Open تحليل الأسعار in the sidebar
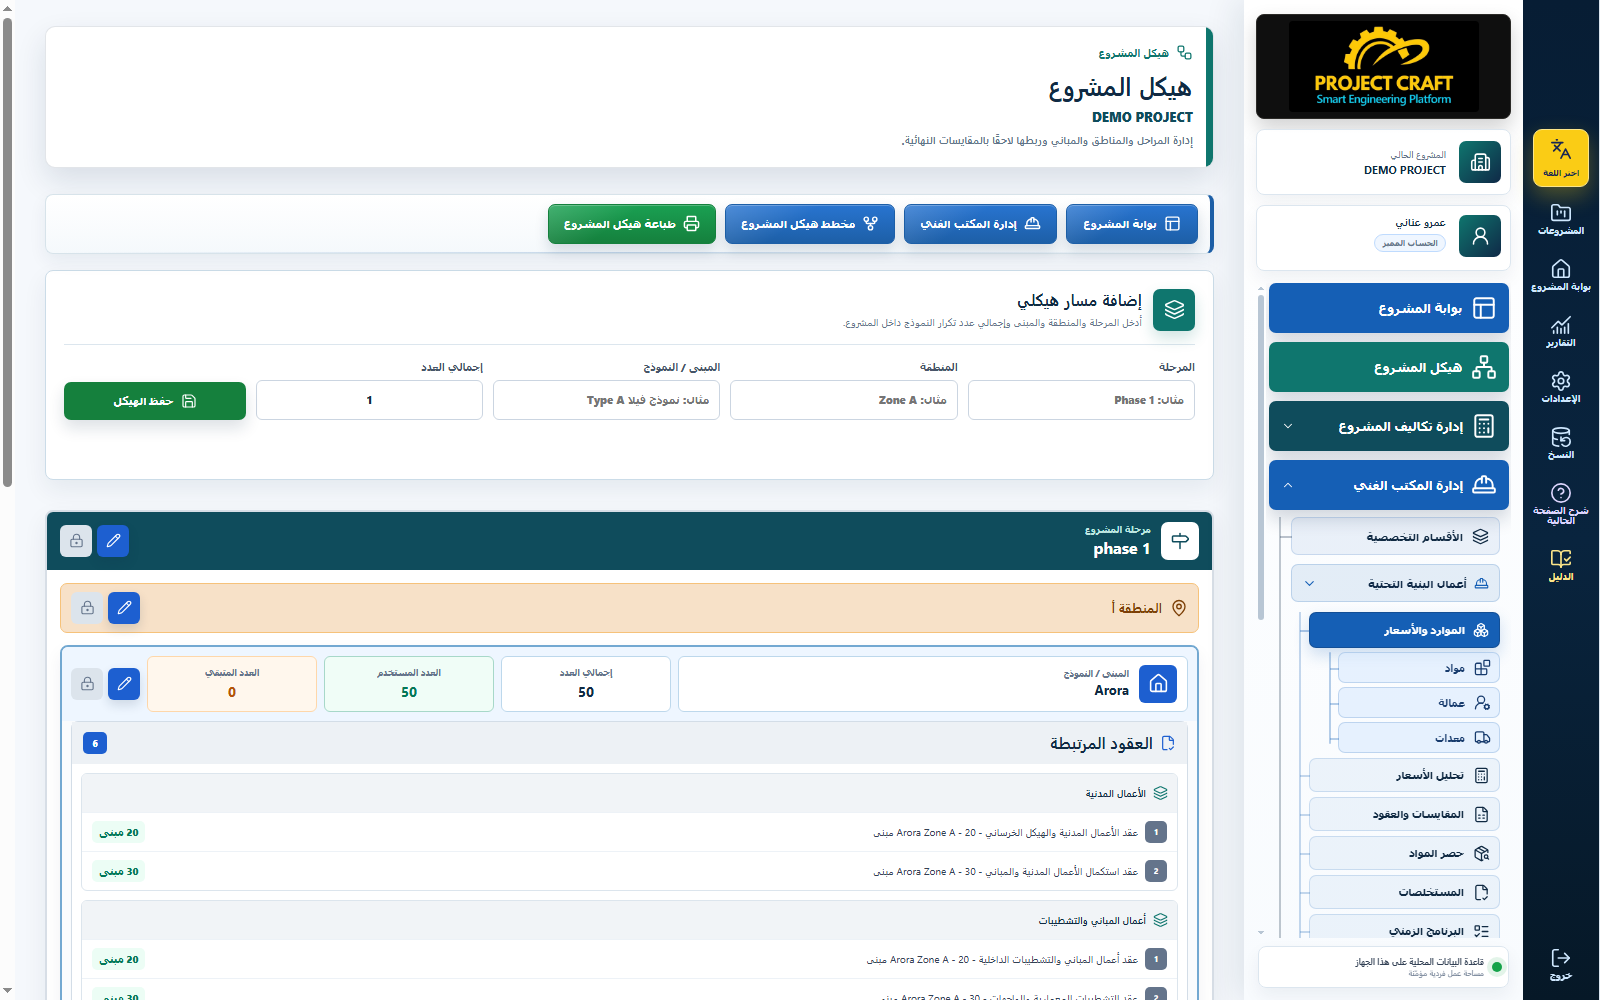This screenshot has height=1000, width=1600. point(1404,775)
